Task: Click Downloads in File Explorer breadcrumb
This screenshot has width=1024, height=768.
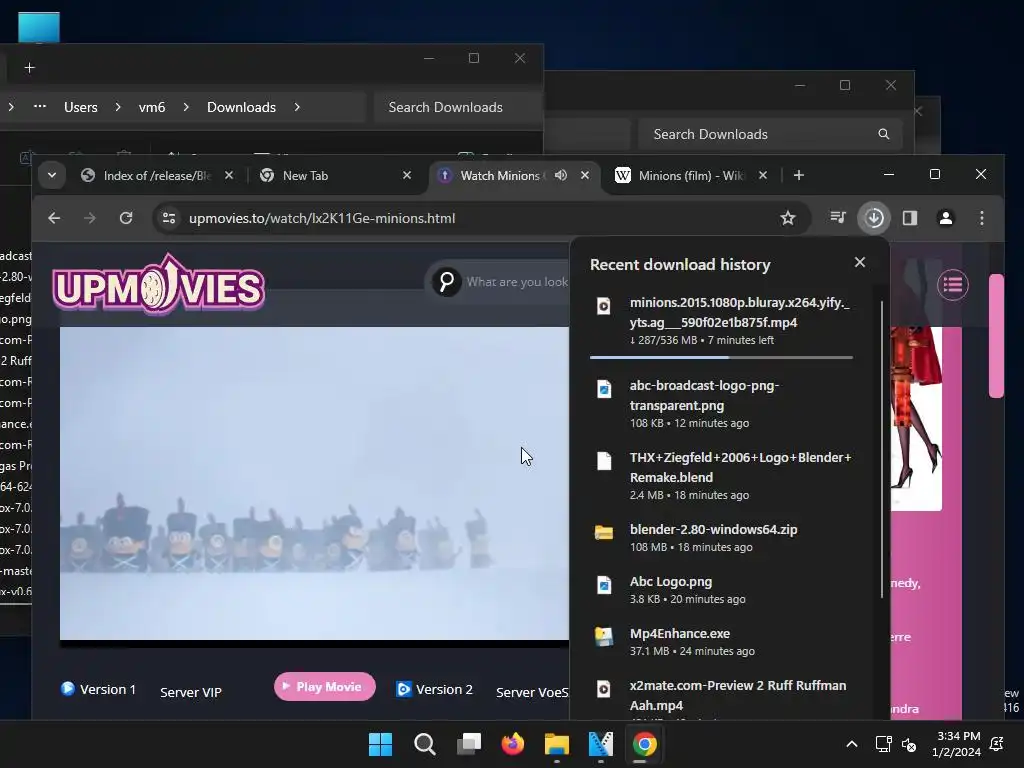Action: click(x=241, y=107)
